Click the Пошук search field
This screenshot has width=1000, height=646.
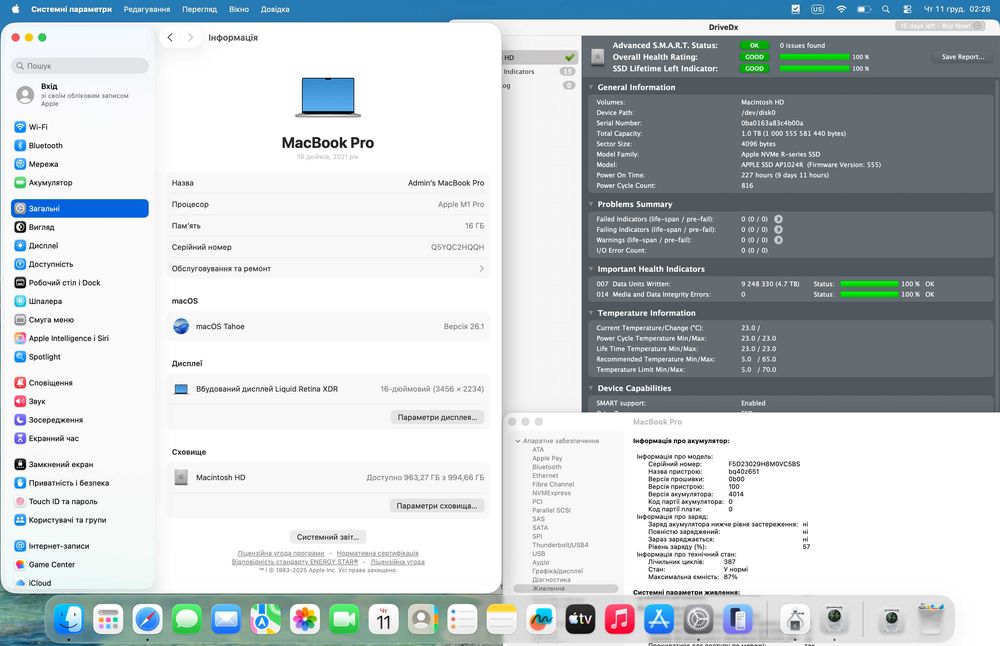pyautogui.click(x=80, y=66)
